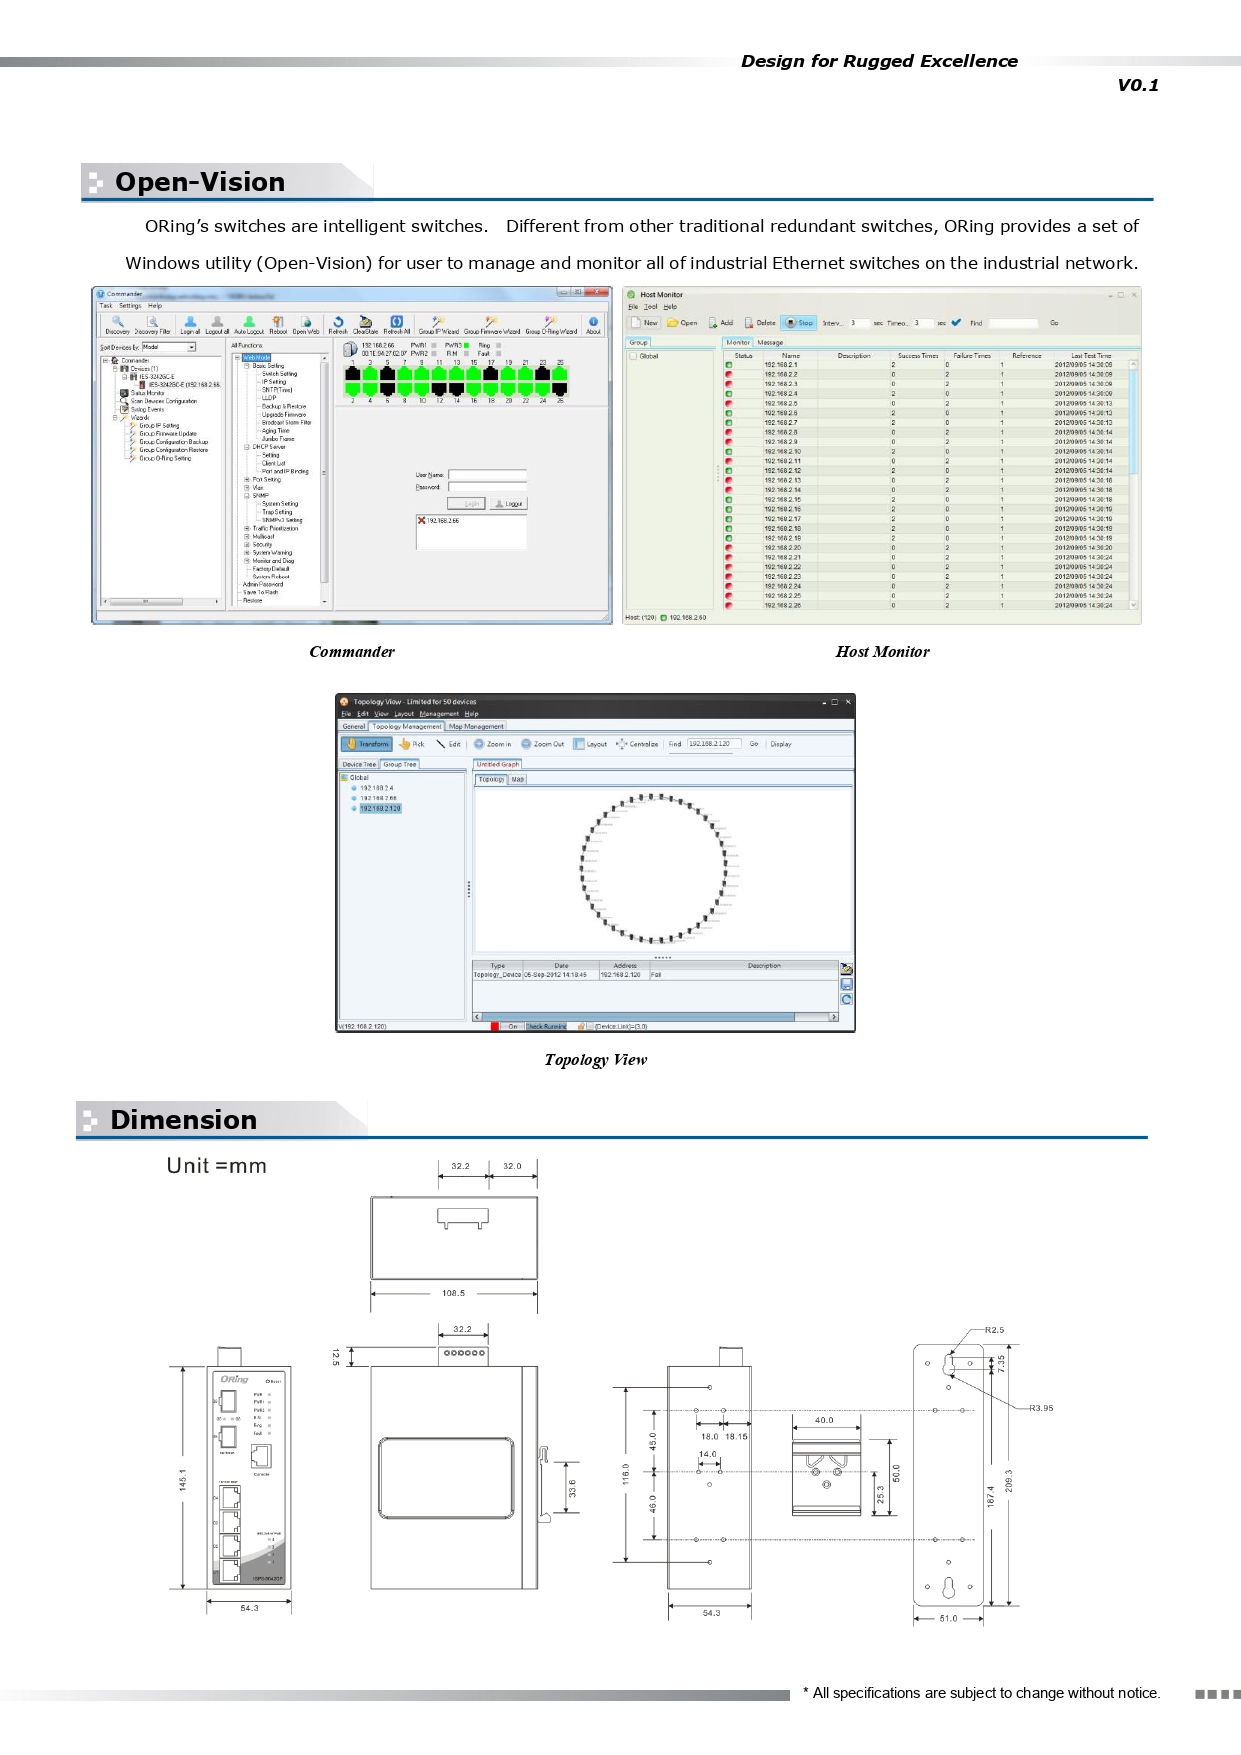
Task: Click horizontal scrollbar under Topology log table
Action: [x=655, y=1016]
